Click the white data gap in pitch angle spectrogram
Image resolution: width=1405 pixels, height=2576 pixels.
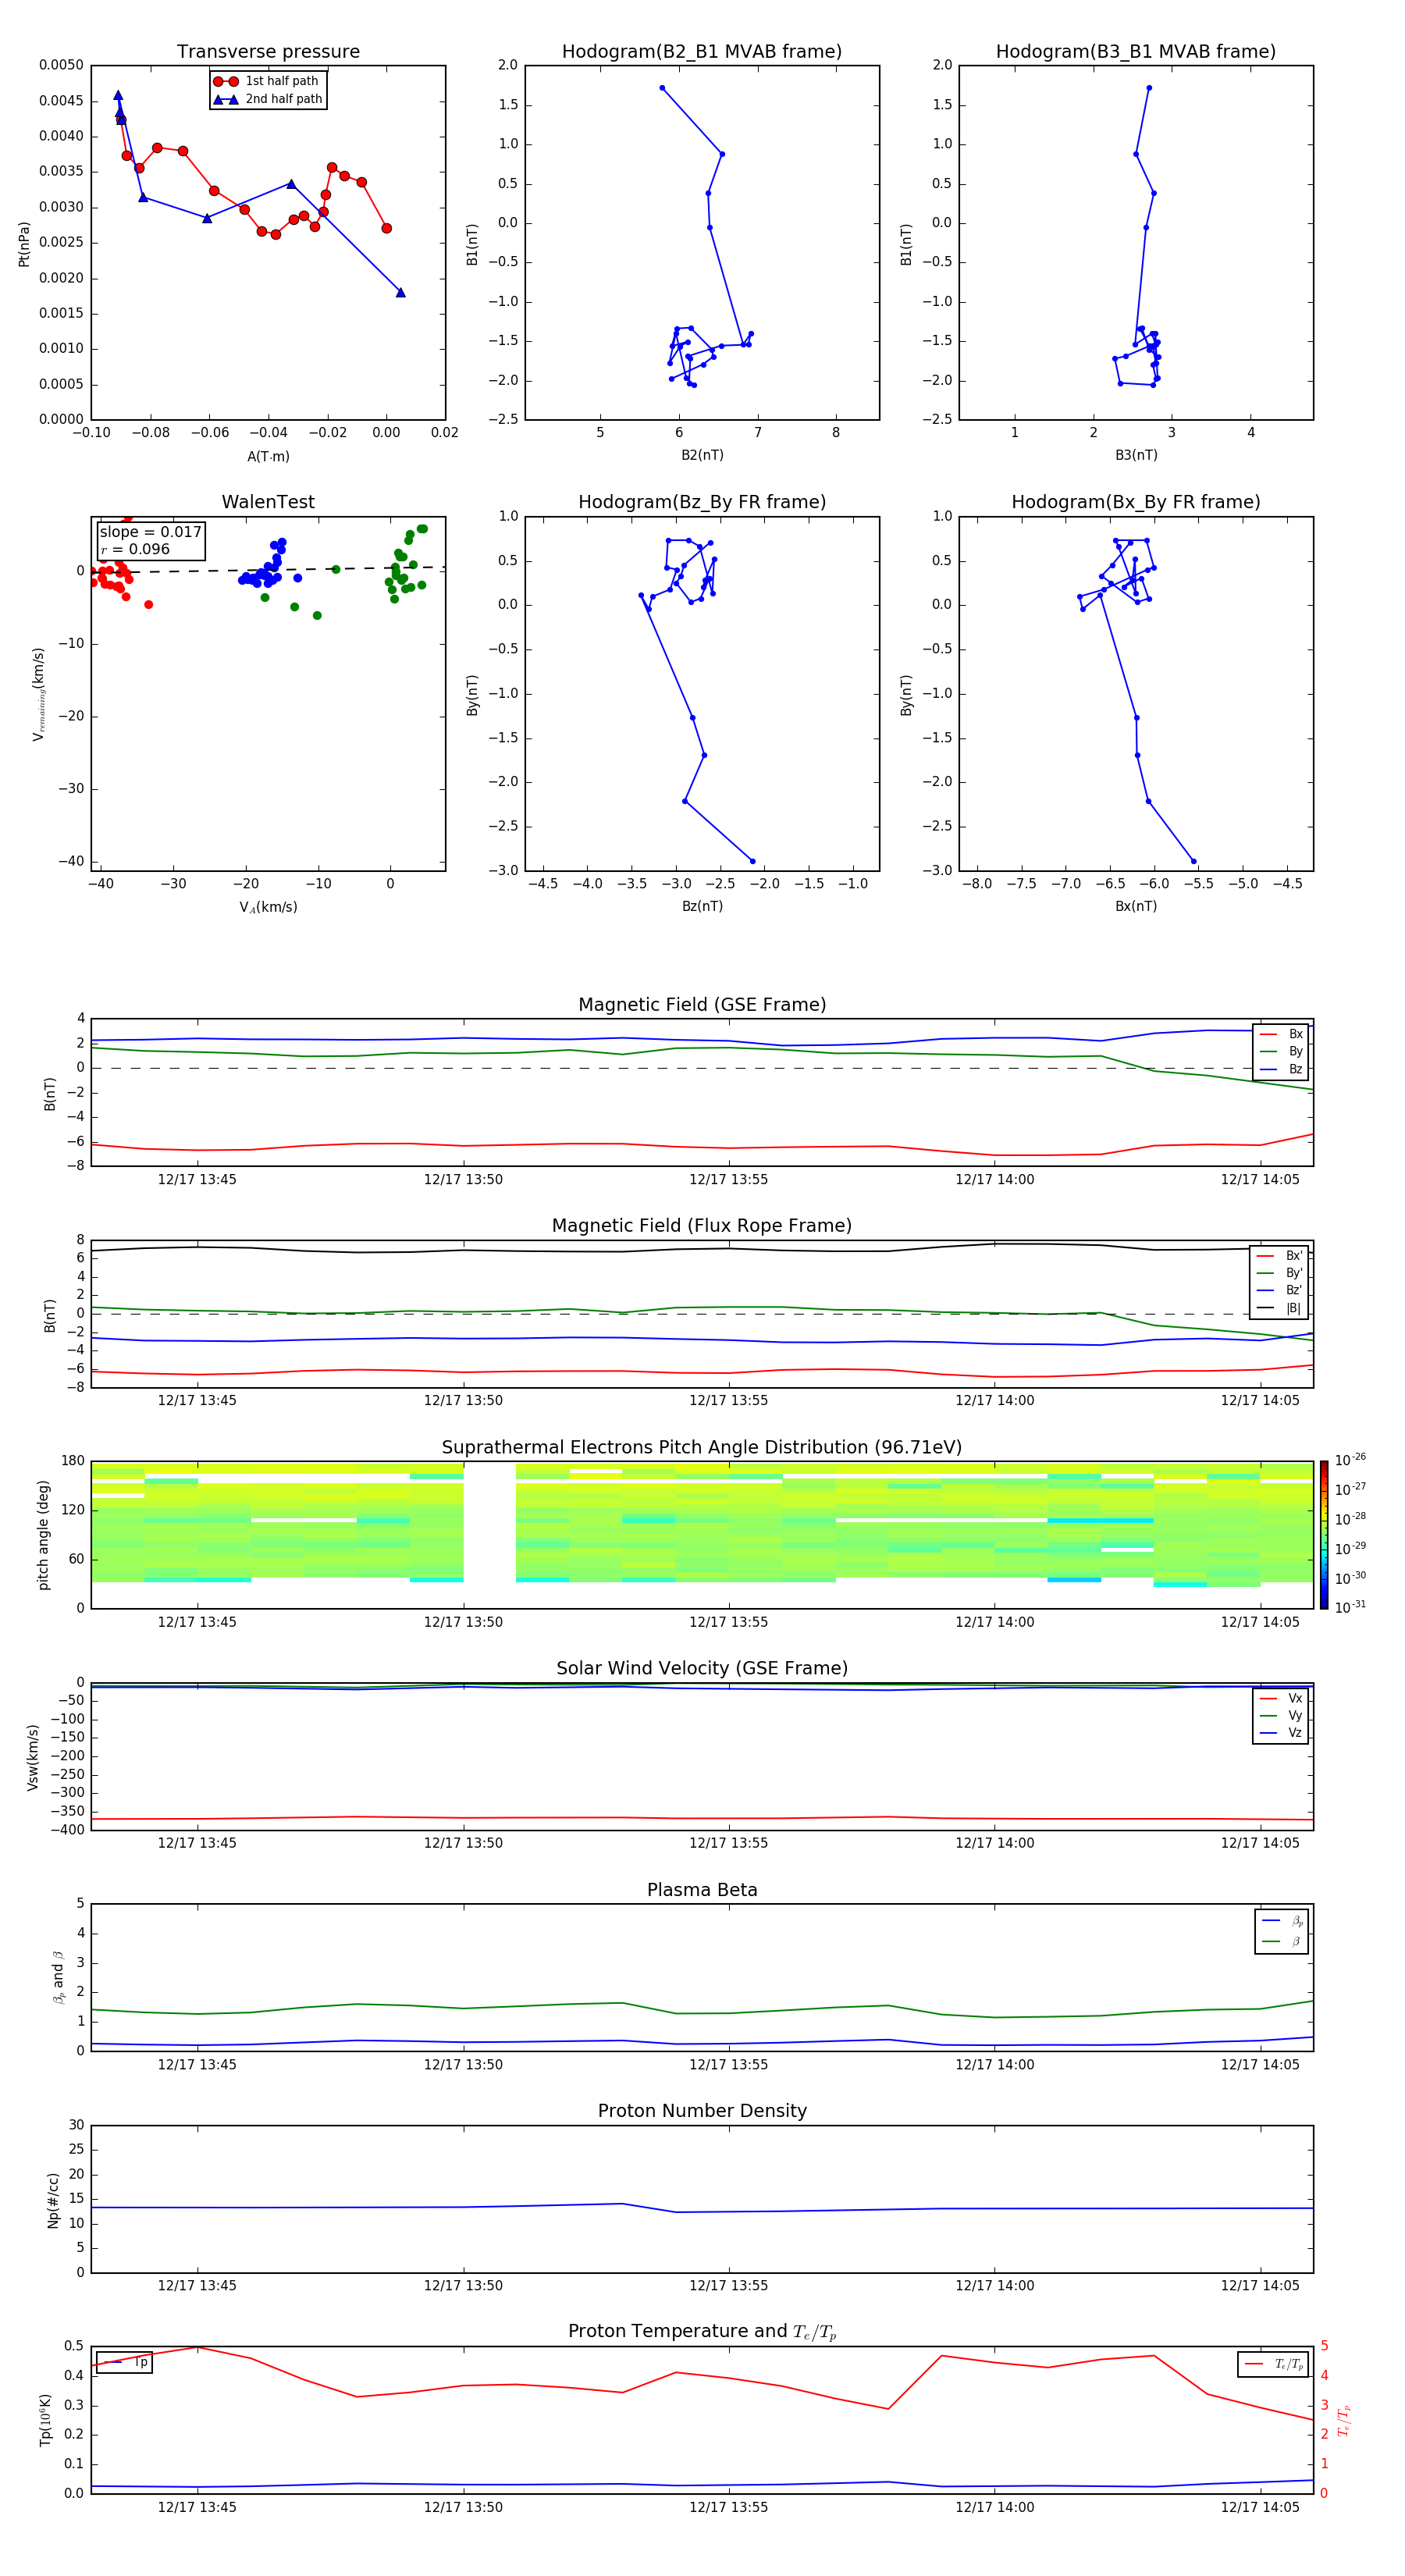pos(490,1535)
